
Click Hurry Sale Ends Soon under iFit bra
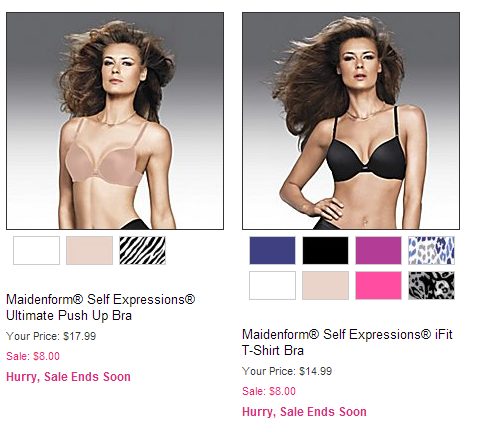click(304, 412)
